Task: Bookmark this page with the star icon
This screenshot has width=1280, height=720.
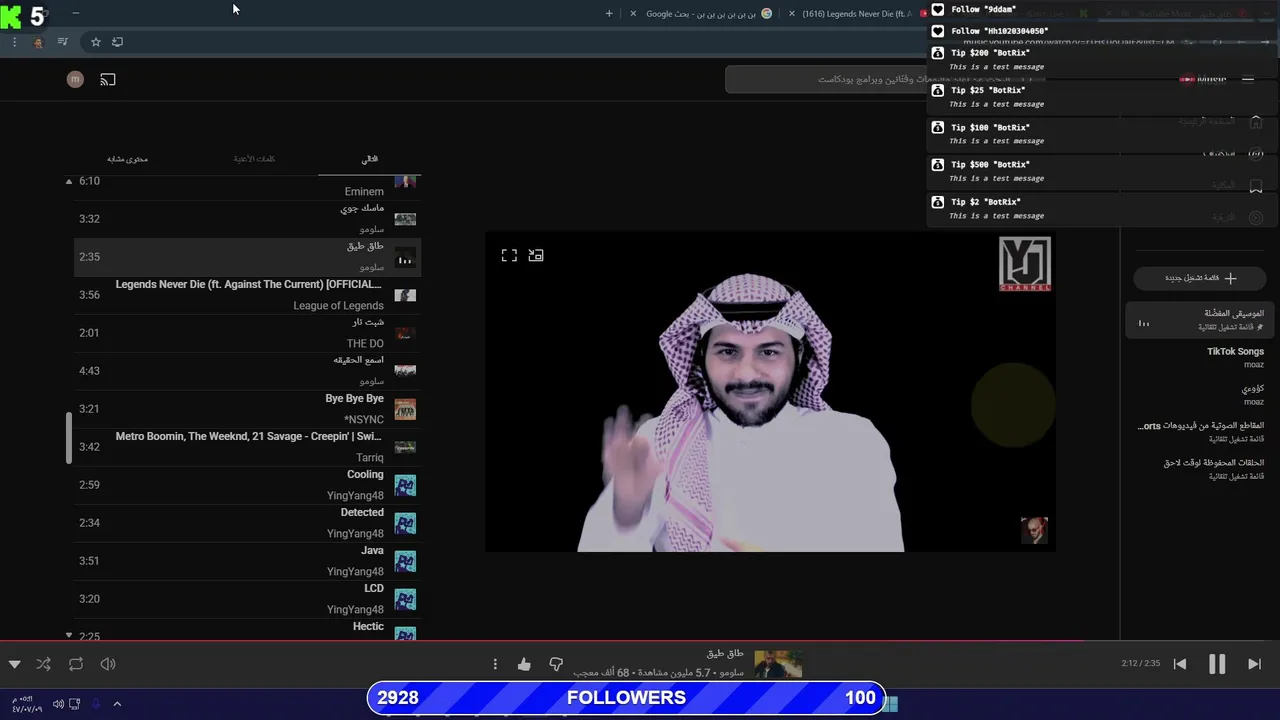Action: (x=96, y=42)
